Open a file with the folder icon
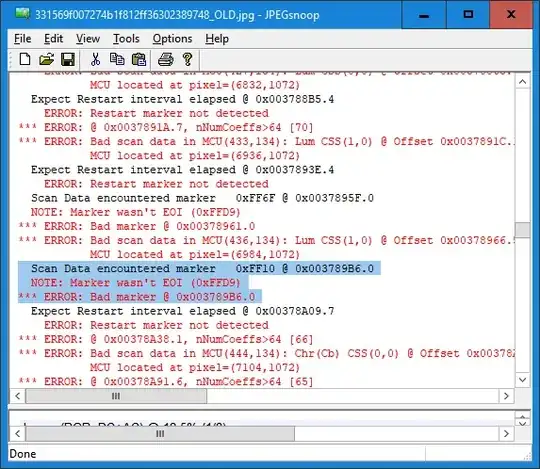540x469 pixels. pyautogui.click(x=46, y=60)
